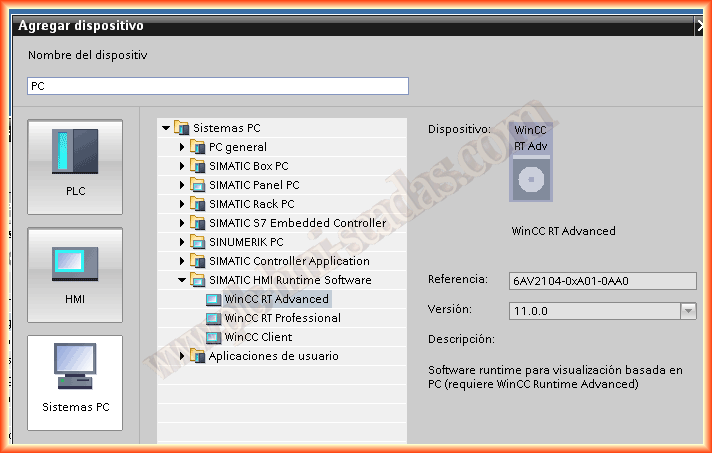Click the WinCC Client item icon

[x=213, y=337]
